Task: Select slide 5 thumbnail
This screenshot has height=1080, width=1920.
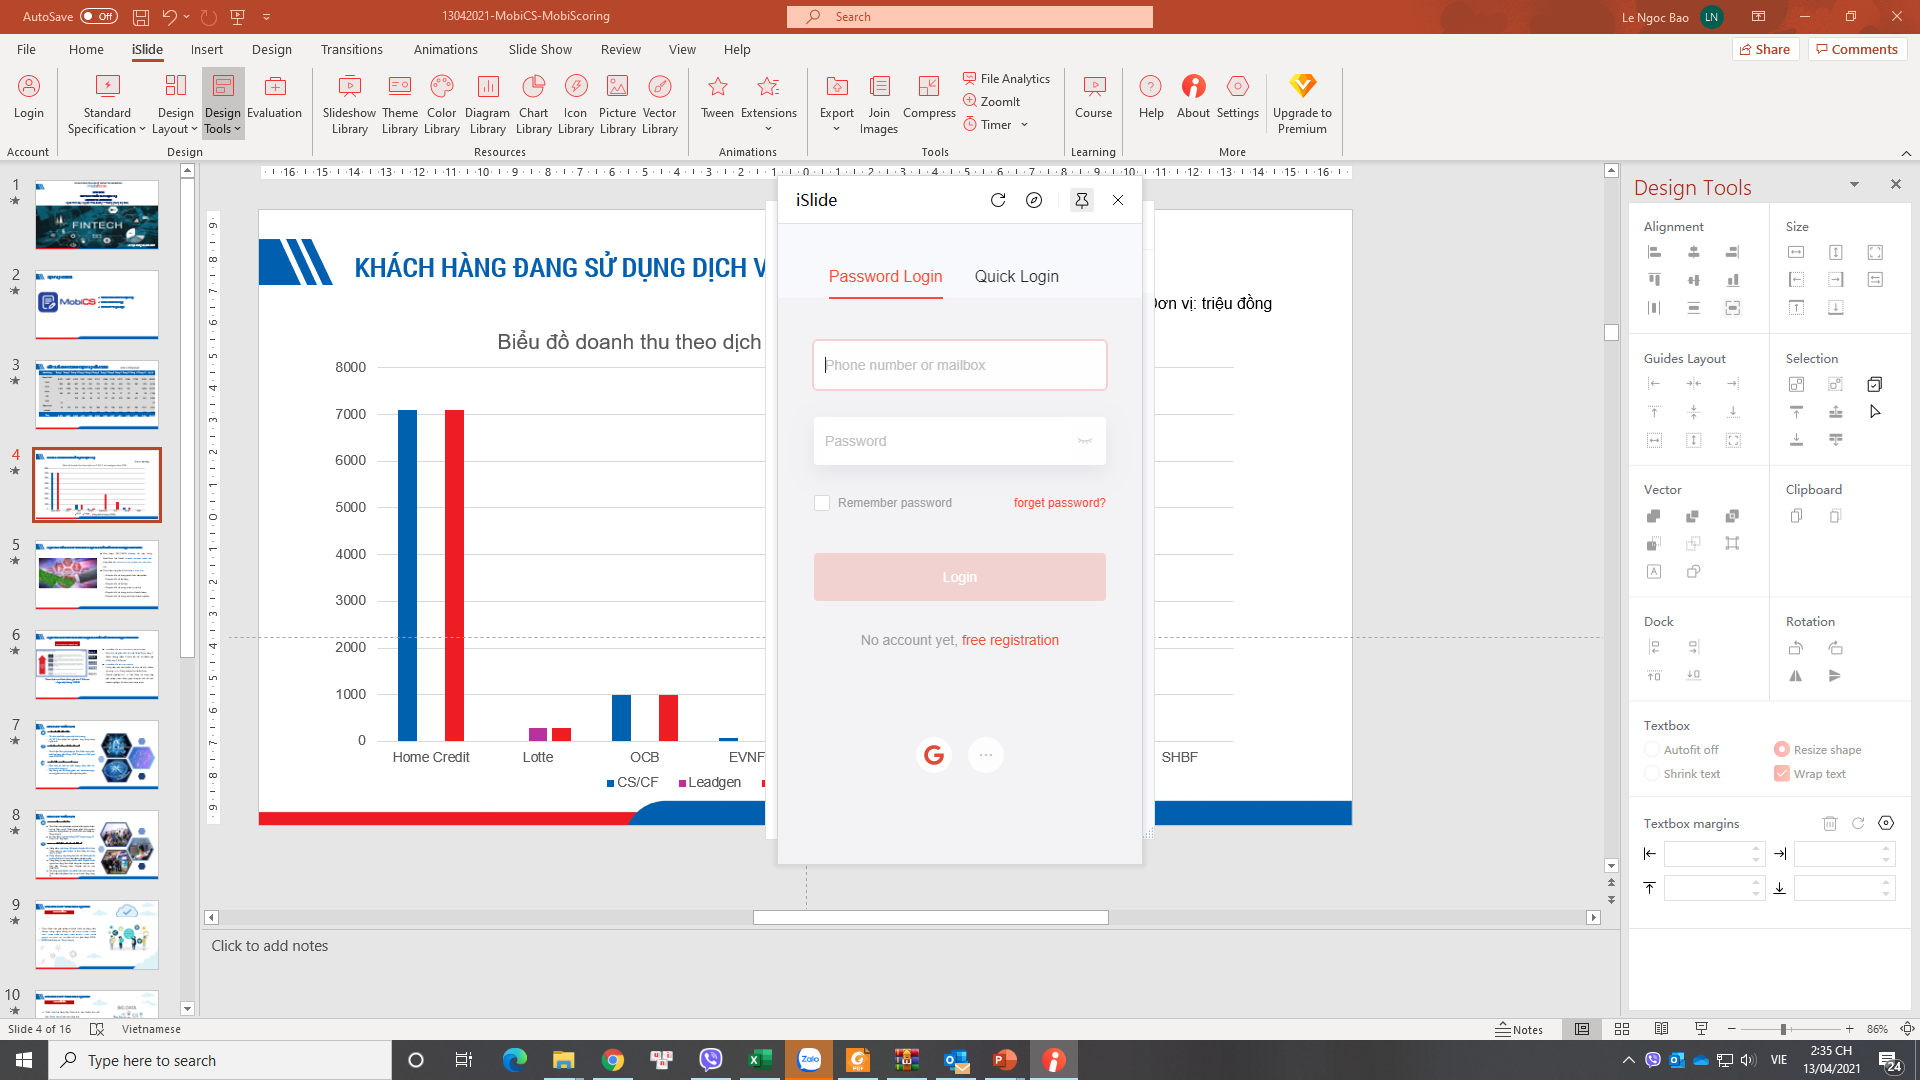Action: [x=97, y=575]
